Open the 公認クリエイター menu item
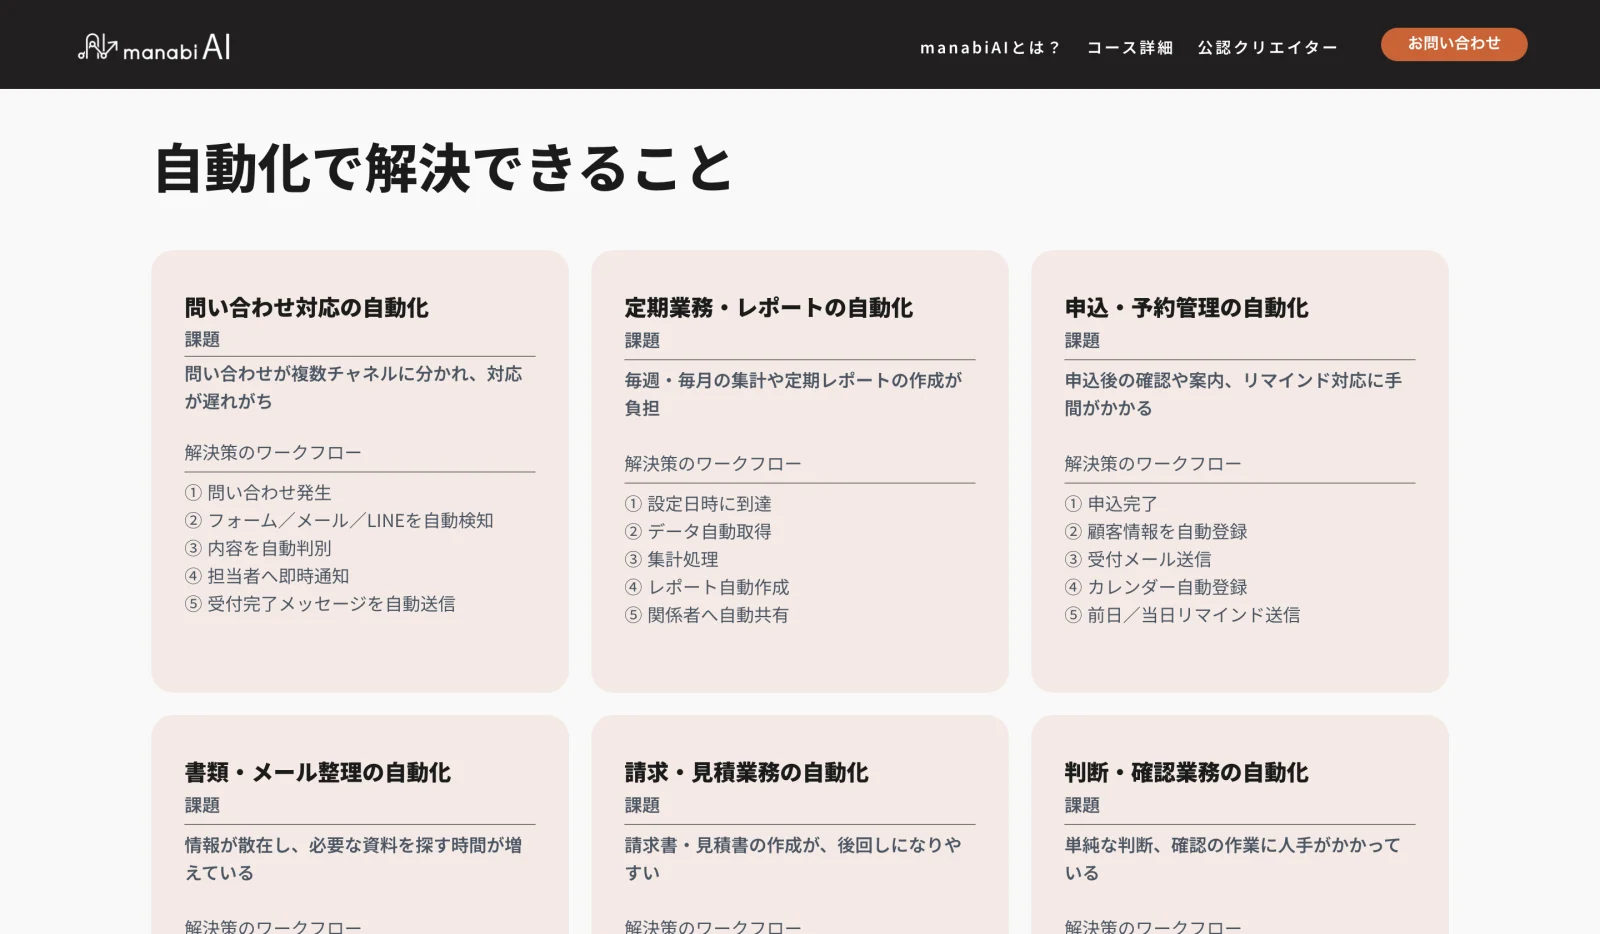The width and height of the screenshot is (1600, 934). point(1267,47)
